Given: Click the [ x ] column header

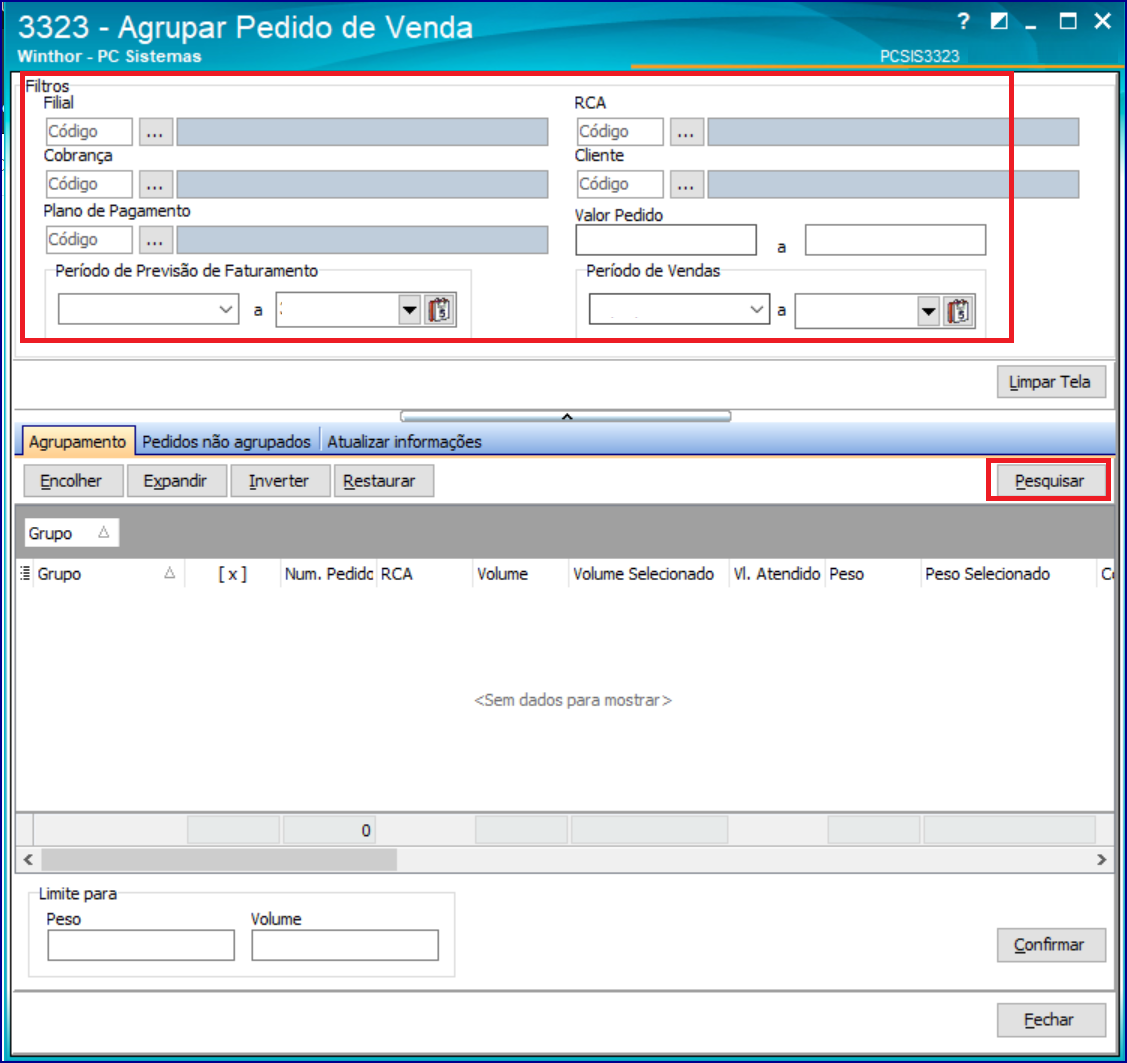Looking at the screenshot, I should (x=232, y=574).
